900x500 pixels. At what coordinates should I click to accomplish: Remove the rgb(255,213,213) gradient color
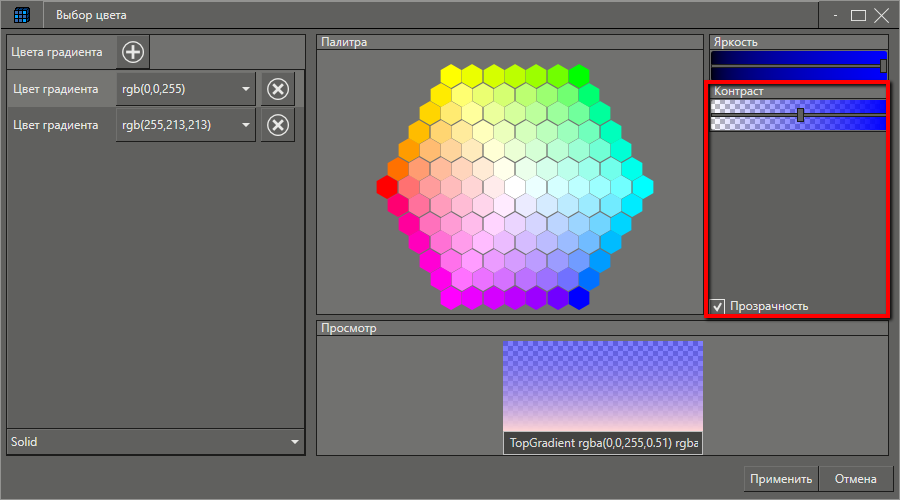[278, 125]
